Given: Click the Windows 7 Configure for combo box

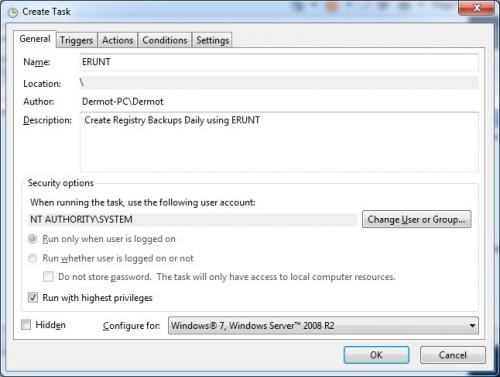Looking at the screenshot, I should coord(323,326).
